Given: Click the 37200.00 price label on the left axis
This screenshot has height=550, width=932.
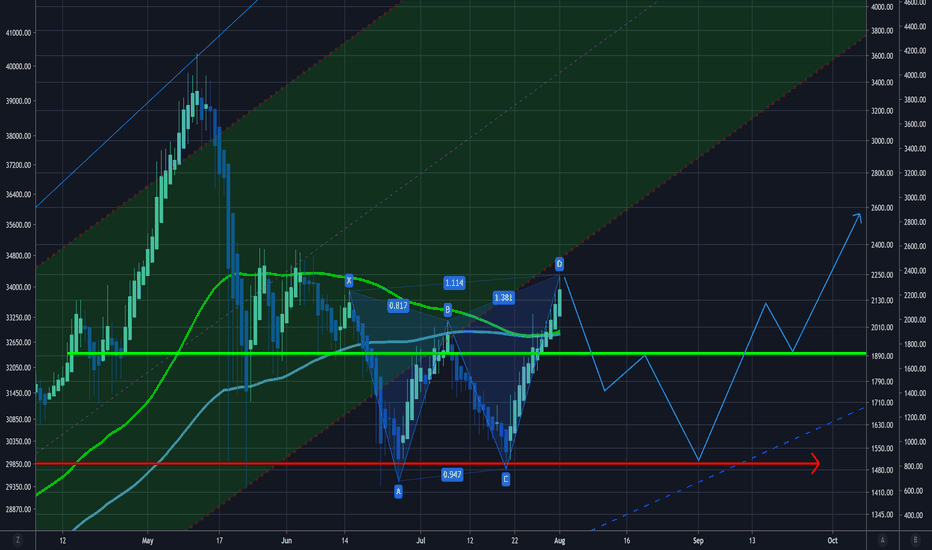Looking at the screenshot, I should click(x=18, y=165).
